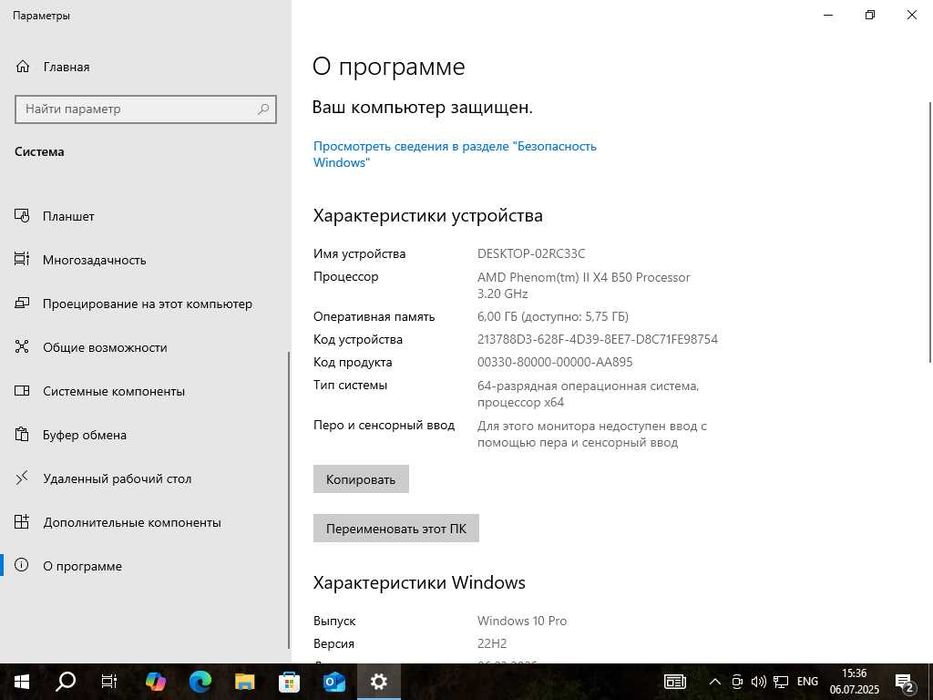Open the clock showing 15:36
933x700 pixels.
click(x=854, y=682)
